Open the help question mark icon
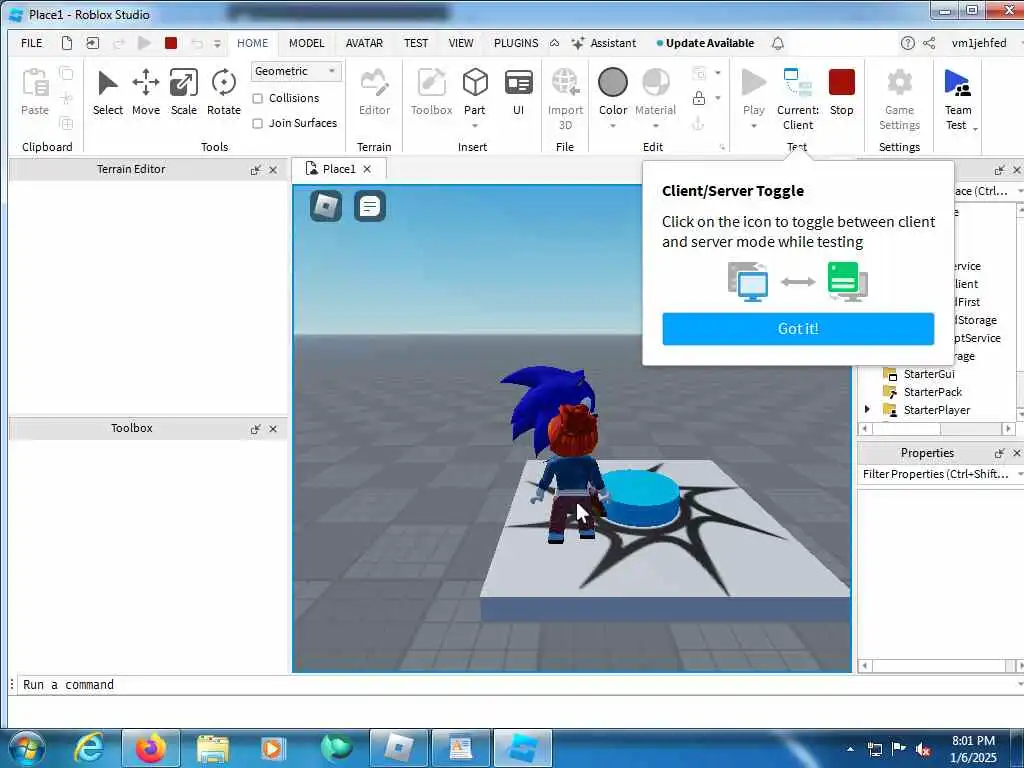The height and width of the screenshot is (768, 1024). pos(907,43)
